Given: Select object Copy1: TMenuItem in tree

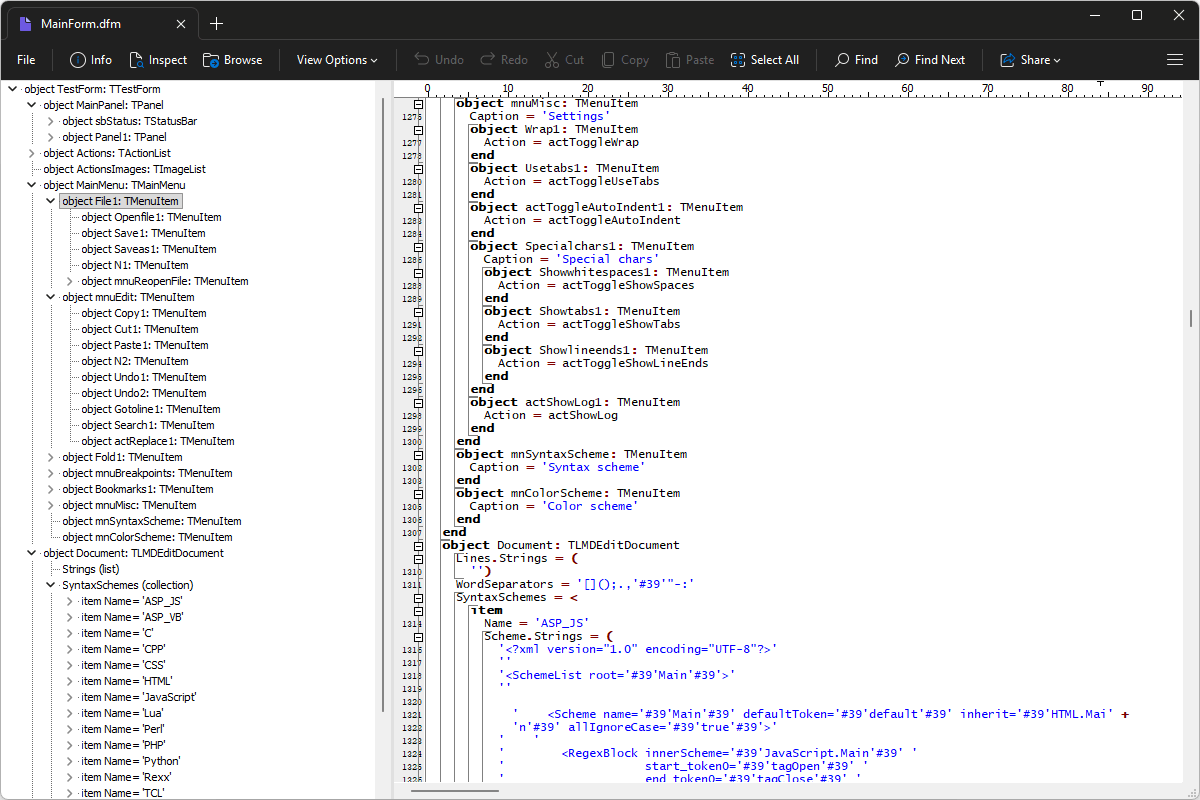Looking at the screenshot, I should pyautogui.click(x=145, y=313).
